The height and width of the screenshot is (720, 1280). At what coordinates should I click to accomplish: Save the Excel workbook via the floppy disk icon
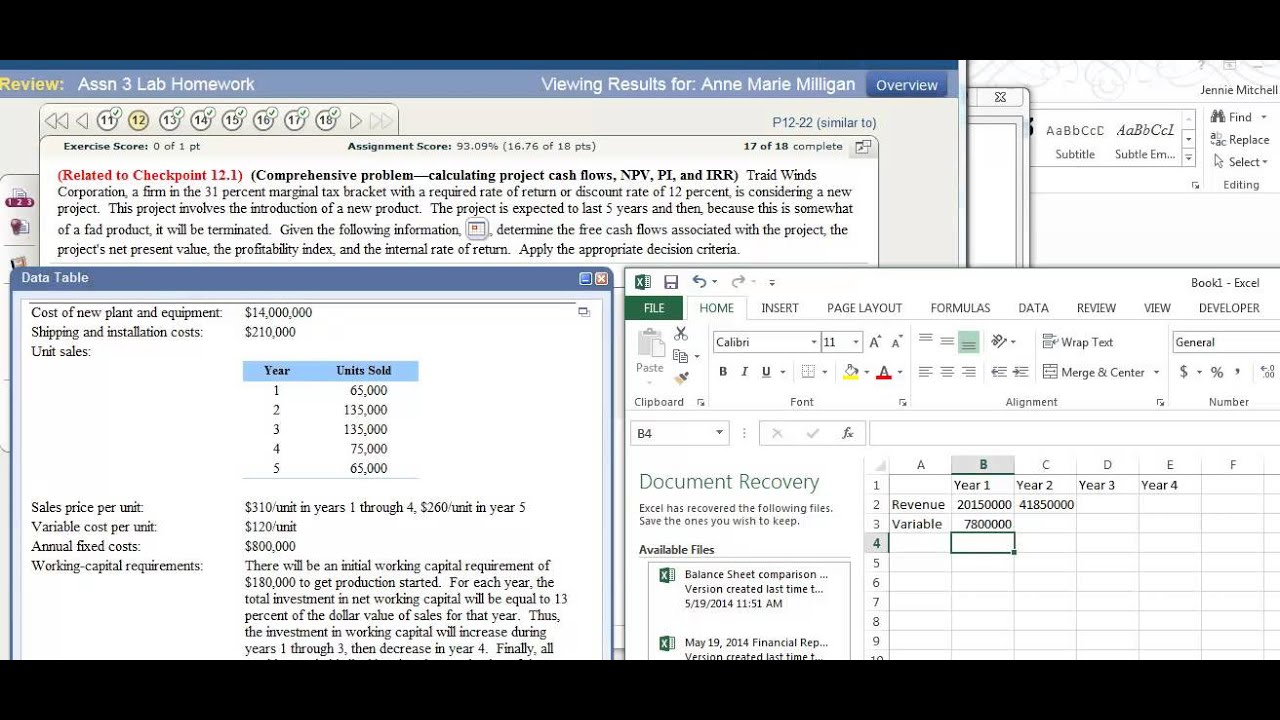671,283
